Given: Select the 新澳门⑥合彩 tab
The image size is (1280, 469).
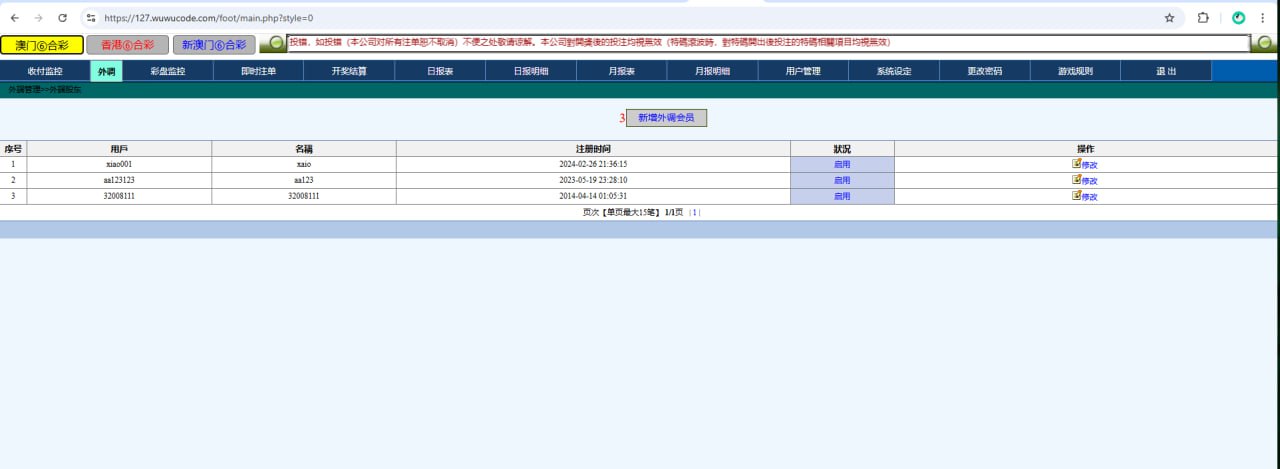Looking at the screenshot, I should point(213,45).
